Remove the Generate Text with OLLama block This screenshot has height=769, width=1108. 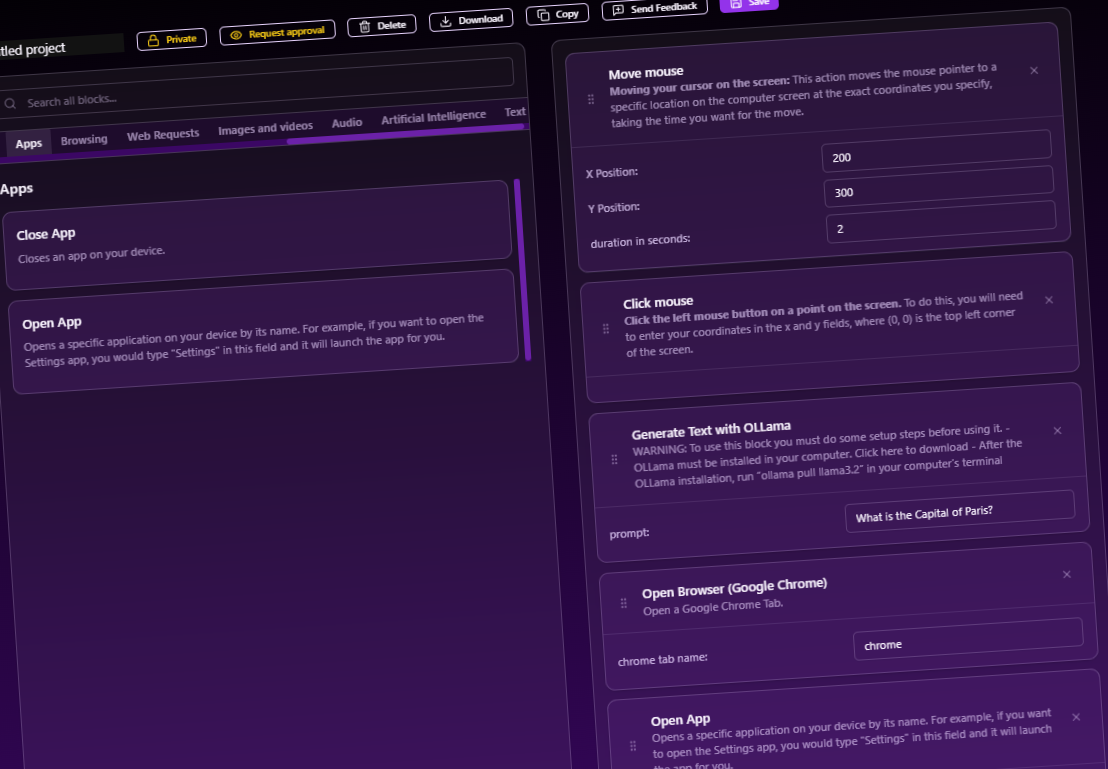pos(1057,430)
